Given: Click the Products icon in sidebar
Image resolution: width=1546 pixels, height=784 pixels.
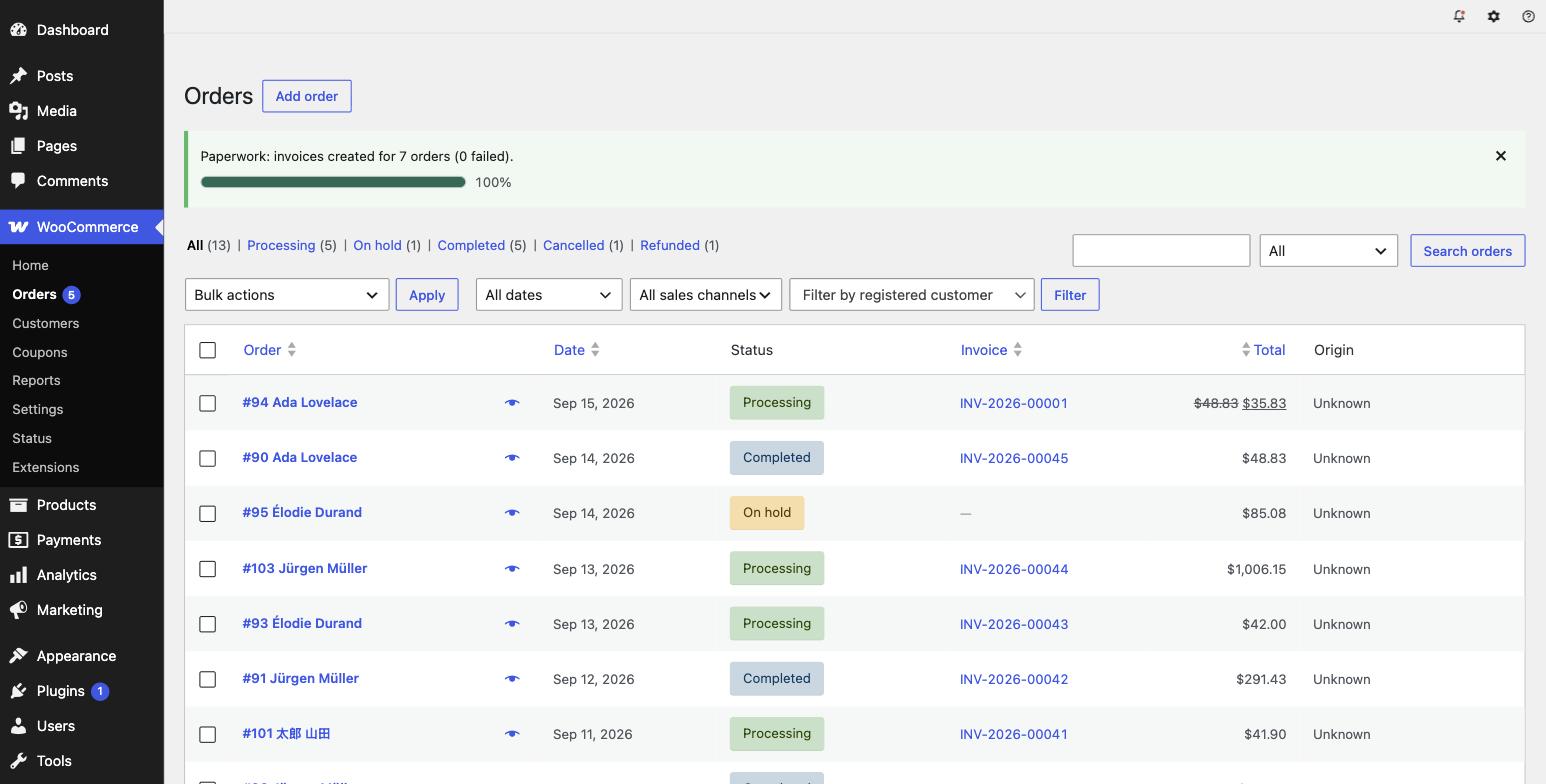Looking at the screenshot, I should tap(18, 505).
